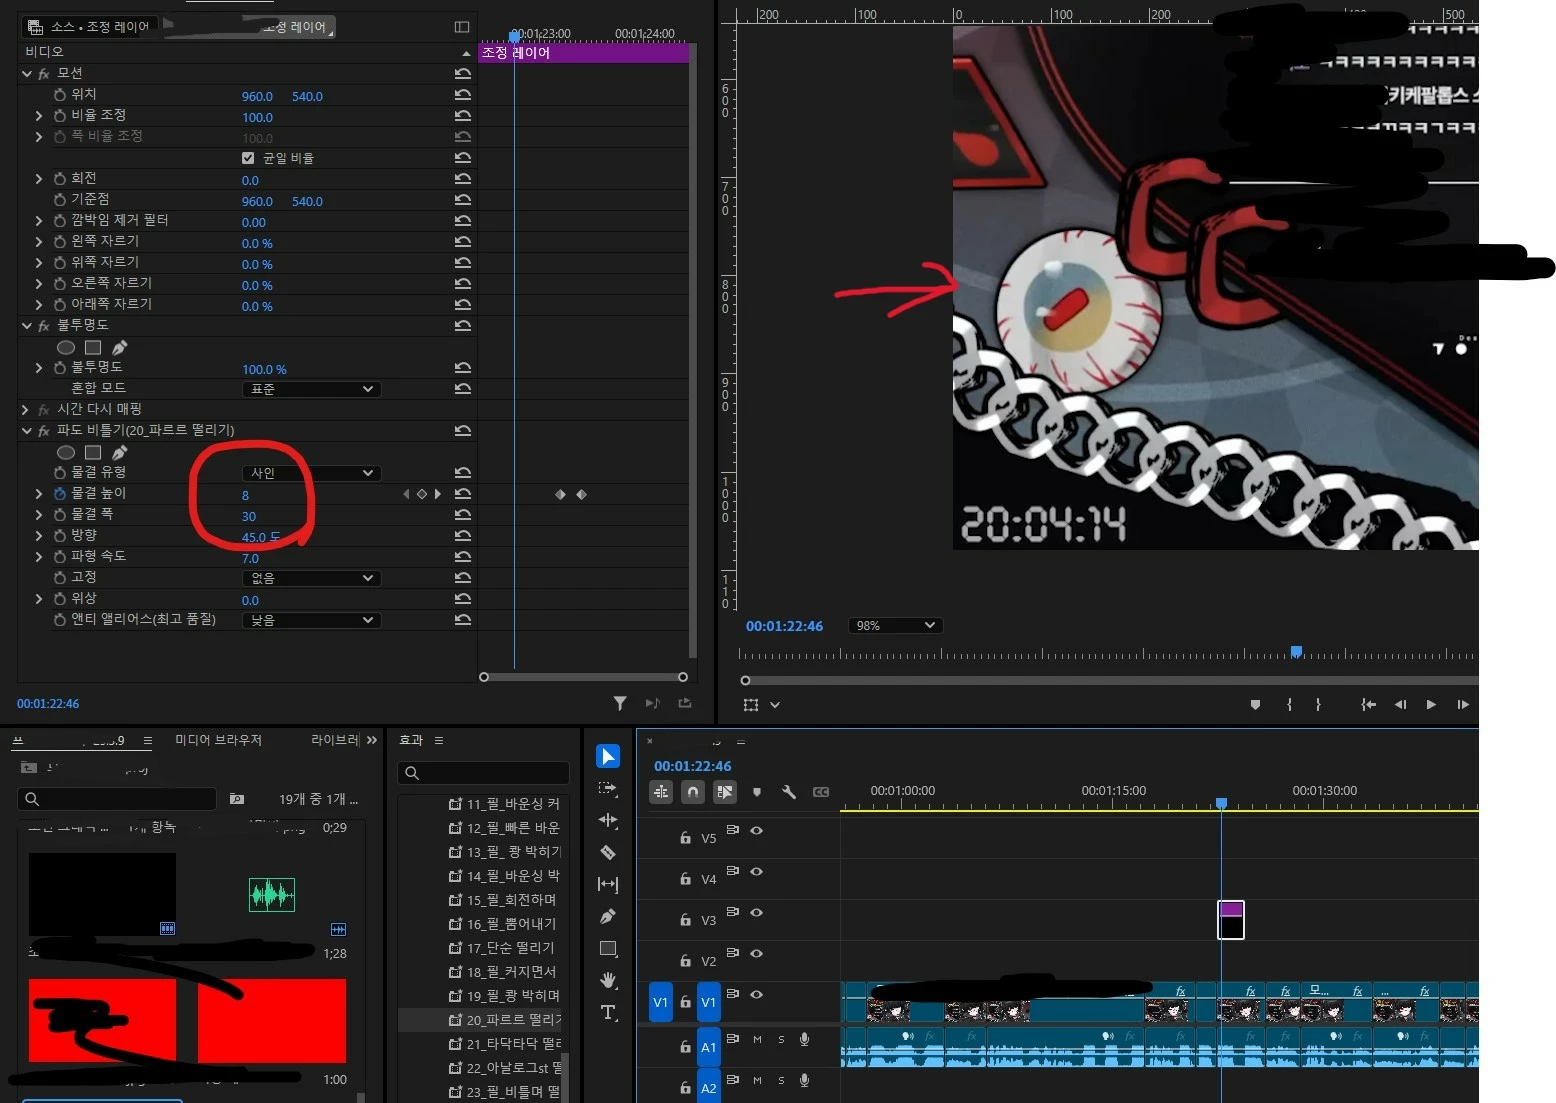Enable voice-over record on A1

pyautogui.click(x=804, y=1040)
